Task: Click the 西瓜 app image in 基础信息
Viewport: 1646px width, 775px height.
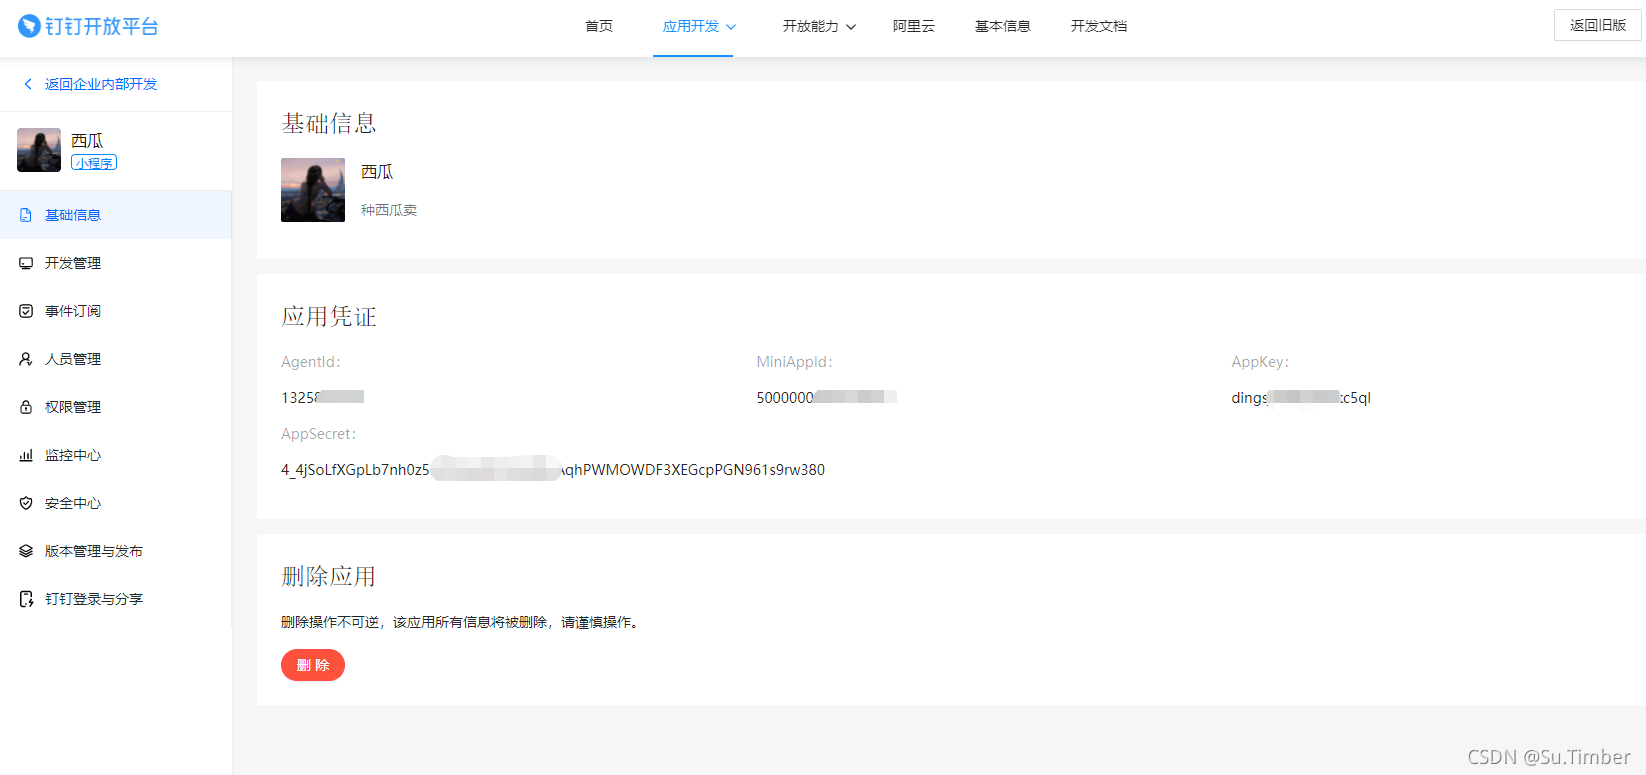Action: [x=313, y=190]
